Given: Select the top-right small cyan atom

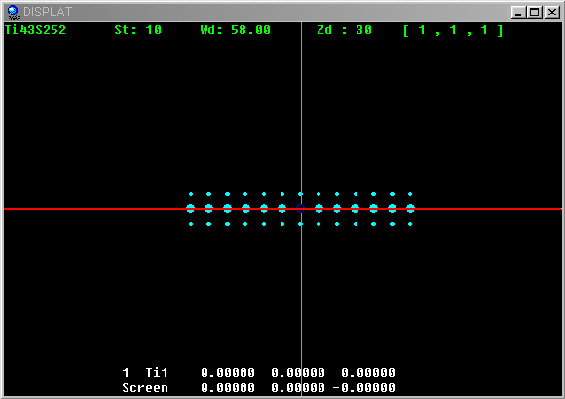Looking at the screenshot, I should (410, 194).
